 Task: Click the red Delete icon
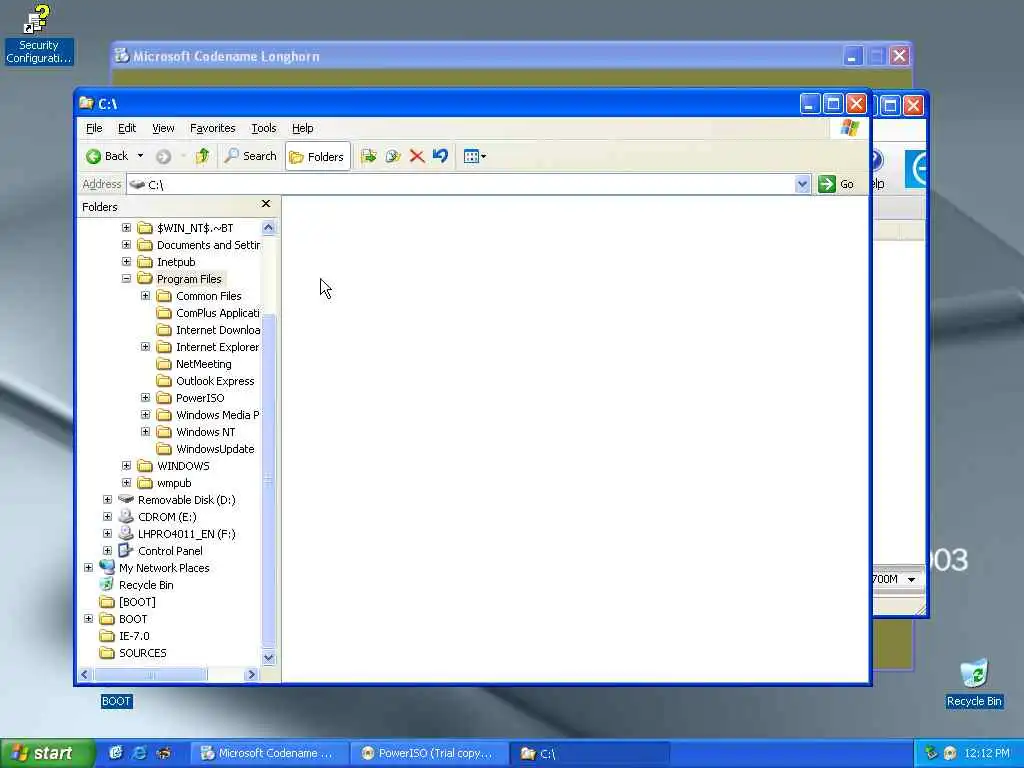(417, 156)
